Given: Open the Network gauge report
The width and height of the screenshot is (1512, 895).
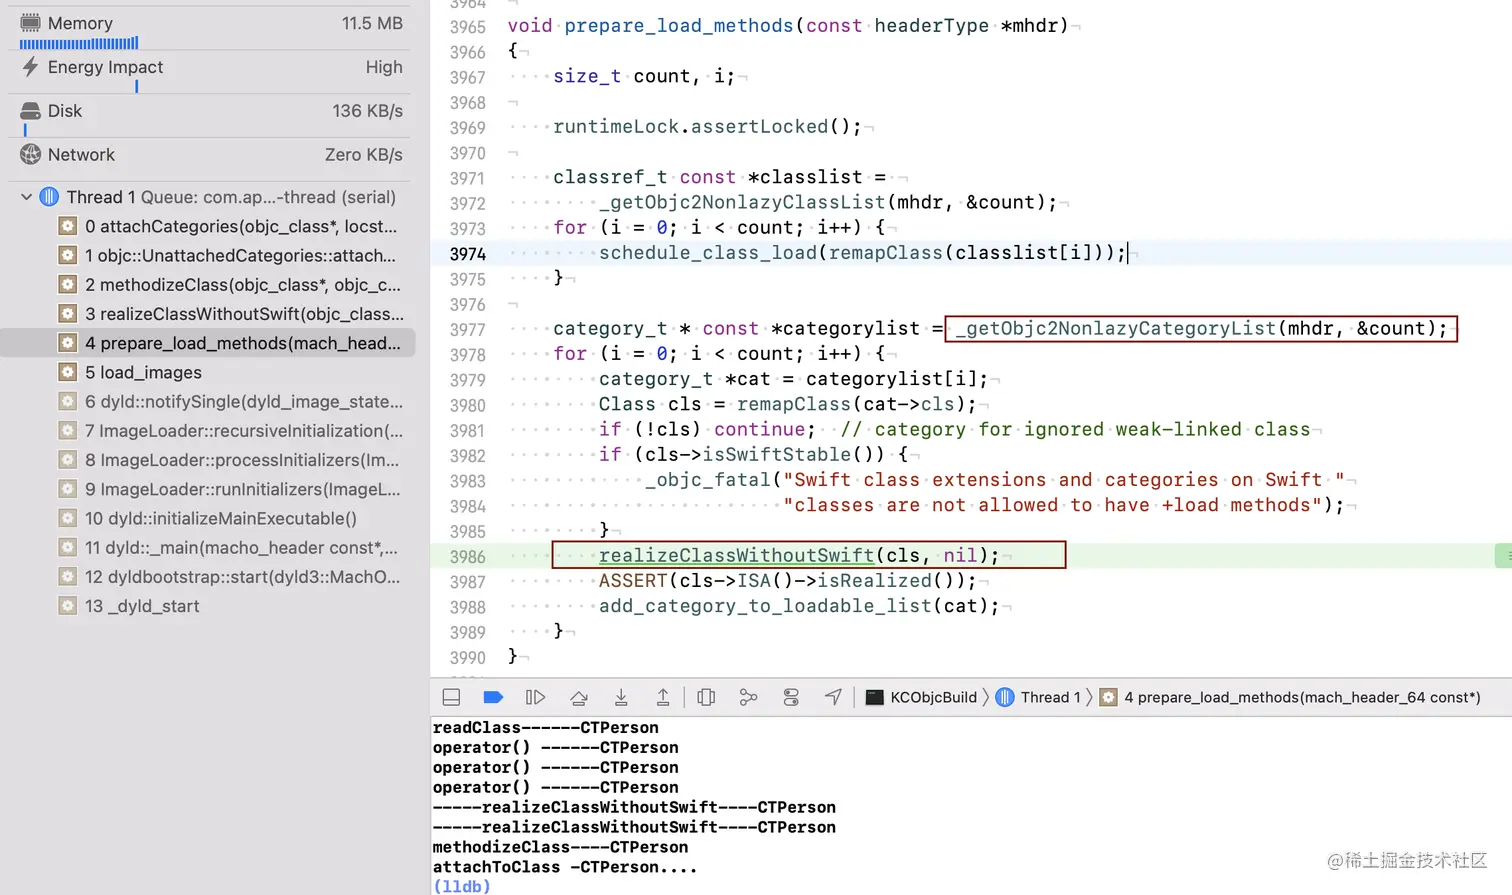Looking at the screenshot, I should (x=211, y=155).
